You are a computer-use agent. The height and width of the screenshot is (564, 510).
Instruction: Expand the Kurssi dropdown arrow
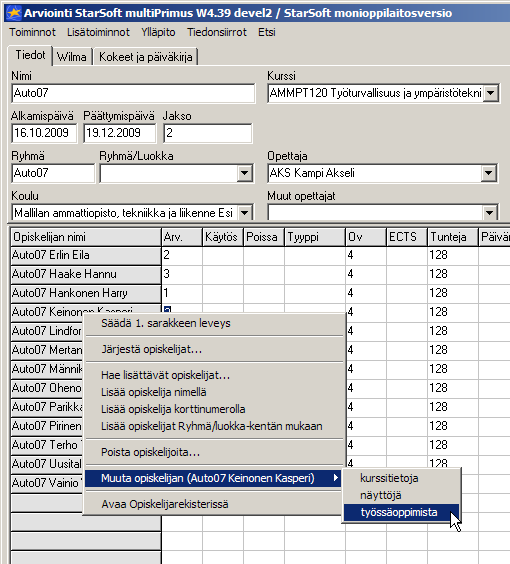pos(491,94)
